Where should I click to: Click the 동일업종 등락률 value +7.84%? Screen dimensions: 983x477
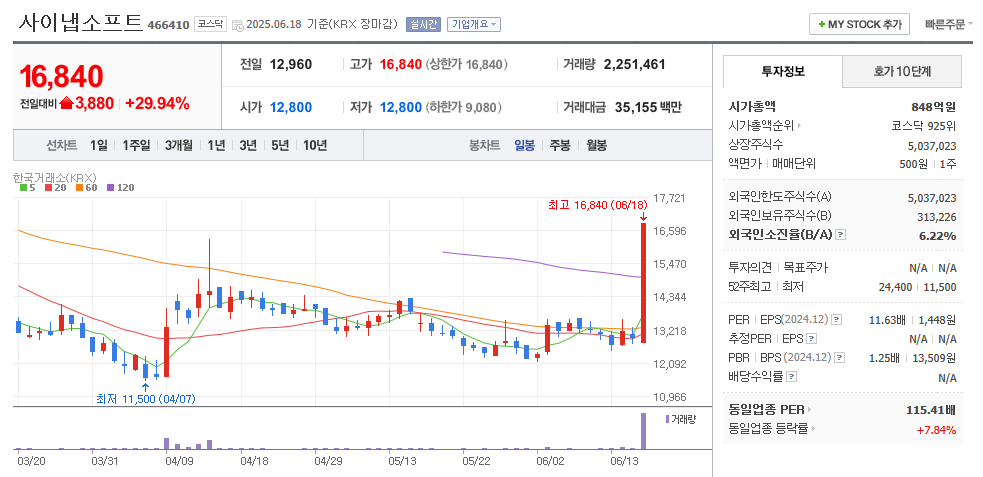(936, 430)
